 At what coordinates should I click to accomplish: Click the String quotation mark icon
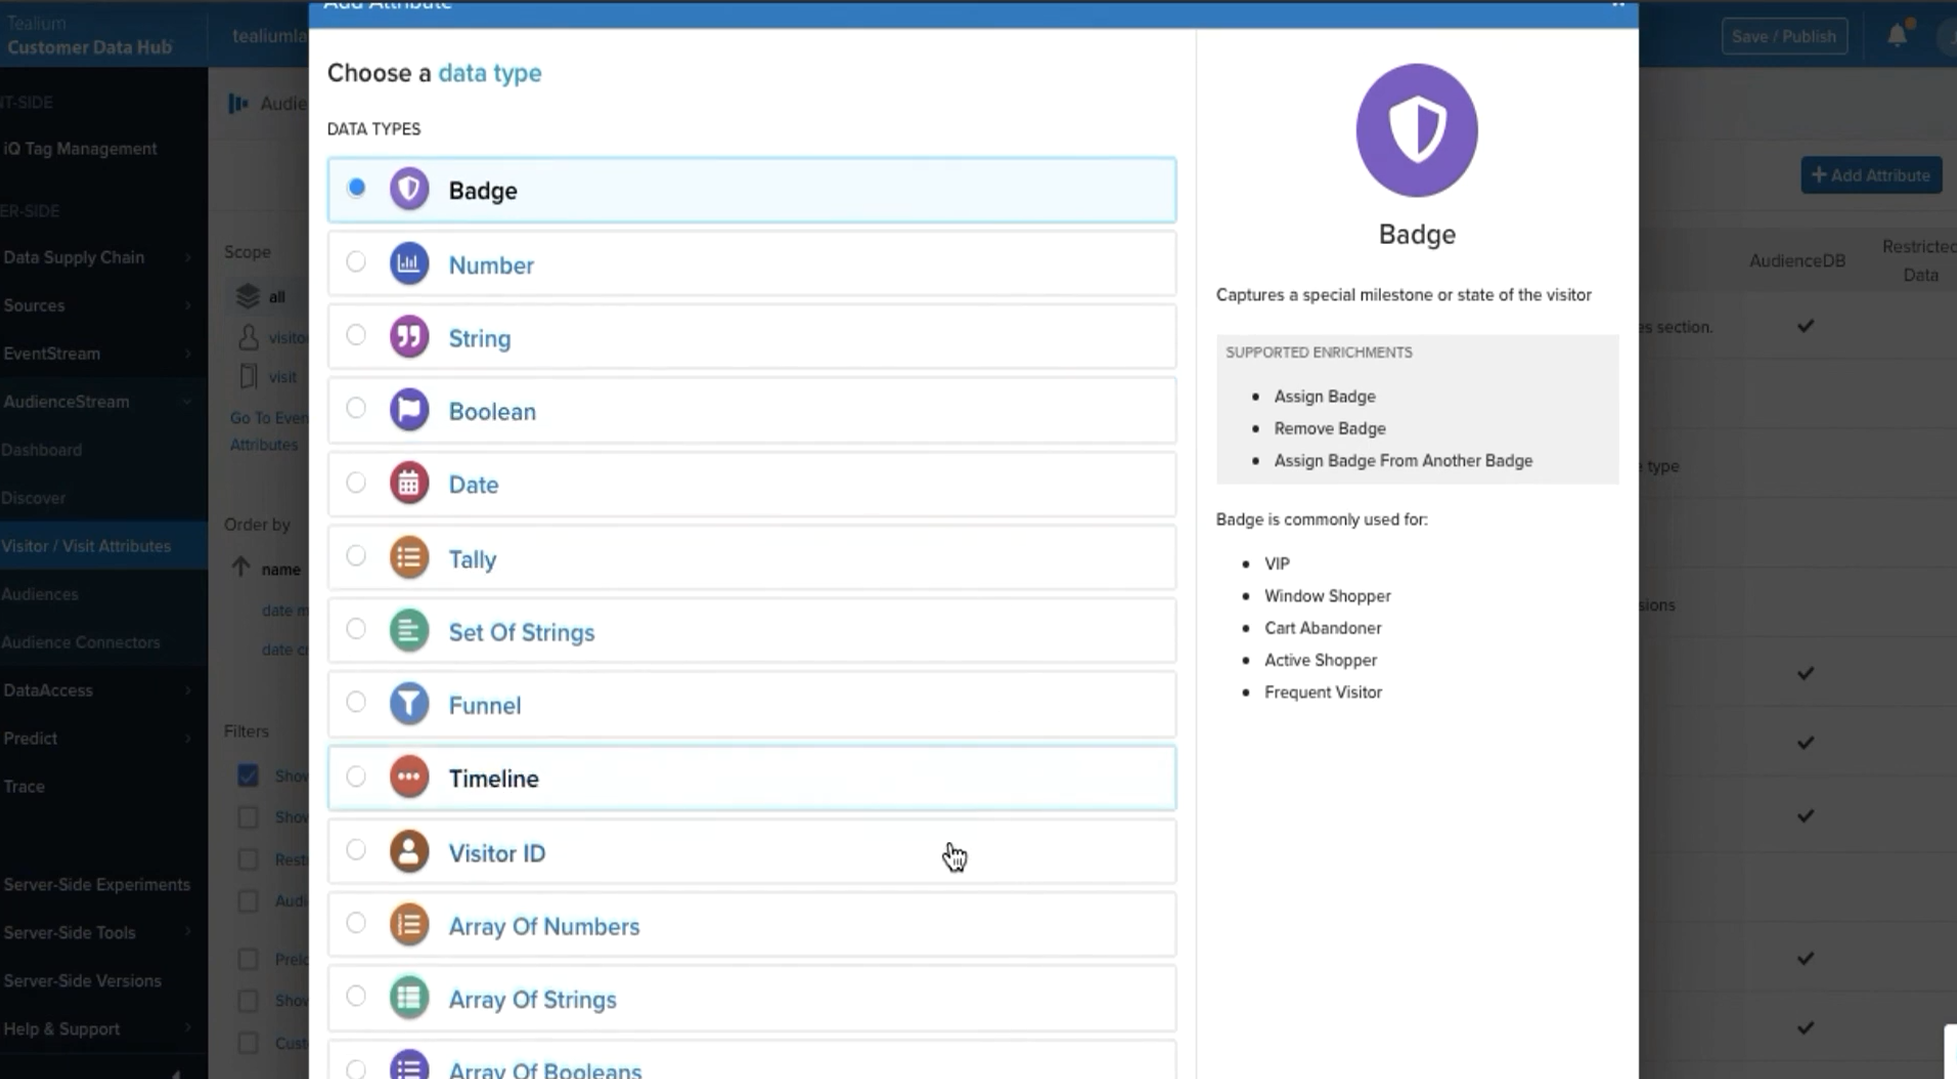(409, 337)
